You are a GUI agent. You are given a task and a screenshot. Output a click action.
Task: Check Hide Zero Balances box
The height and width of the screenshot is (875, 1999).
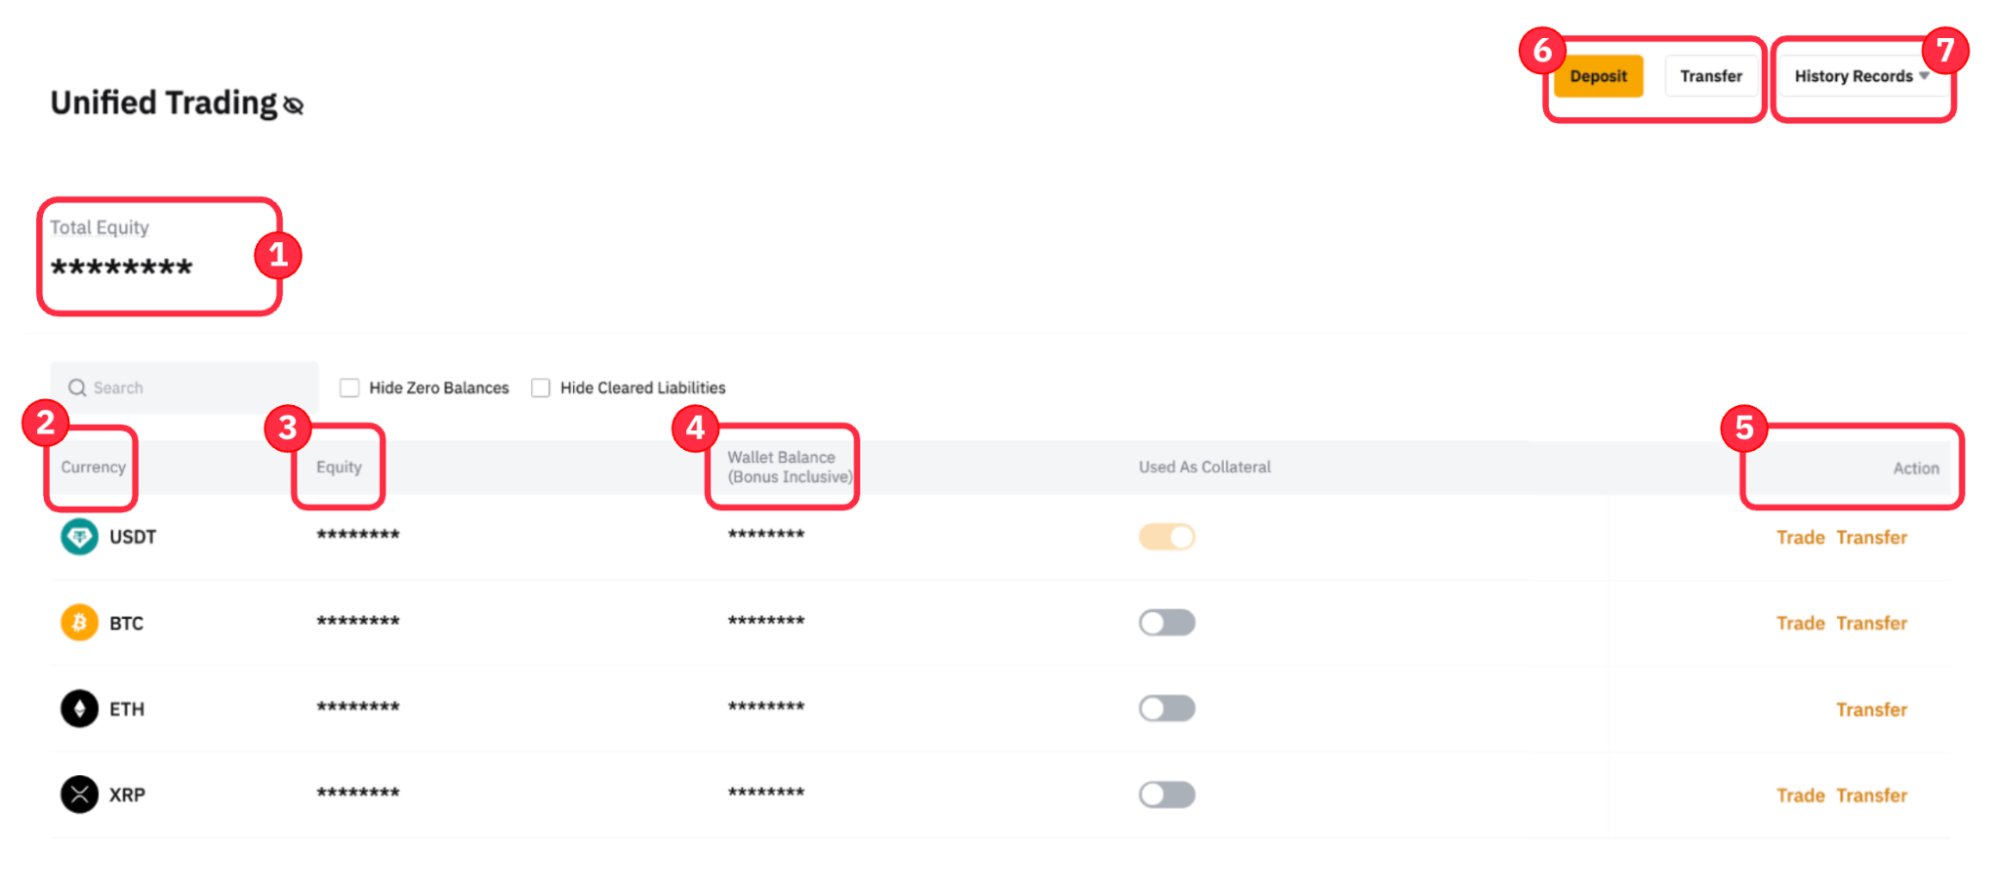click(x=349, y=388)
